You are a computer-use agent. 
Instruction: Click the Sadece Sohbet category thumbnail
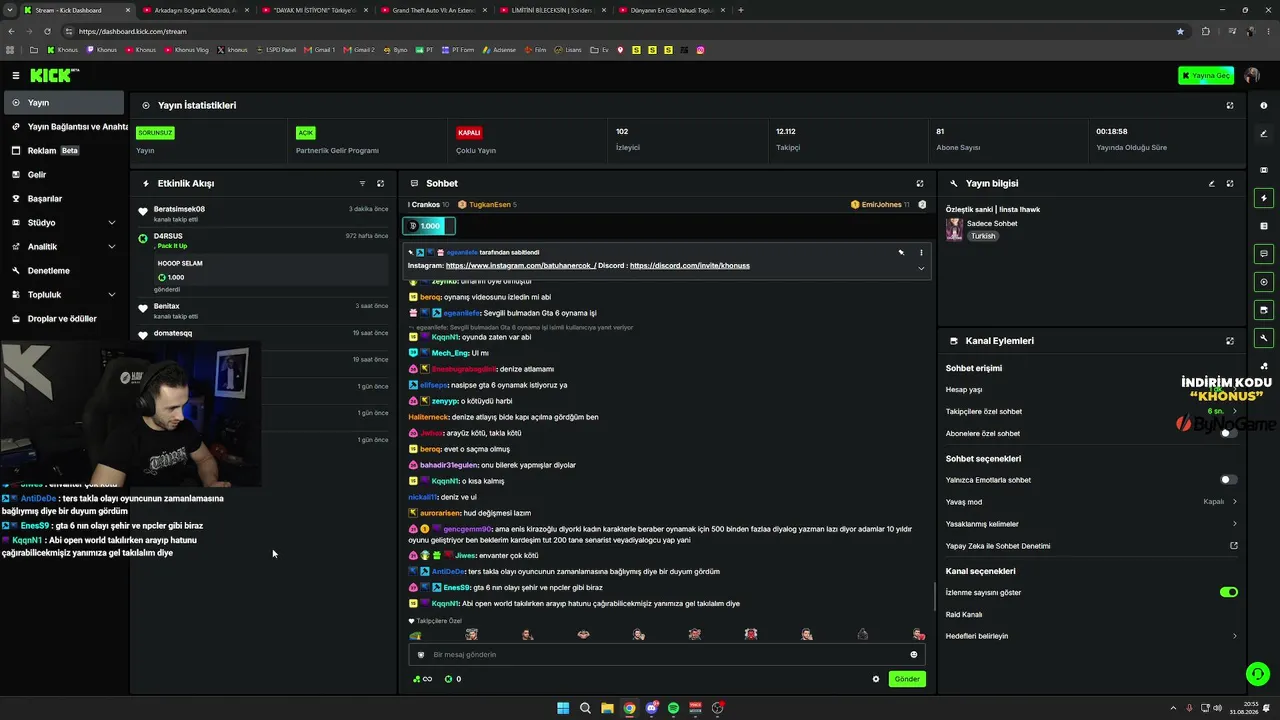coord(954,230)
